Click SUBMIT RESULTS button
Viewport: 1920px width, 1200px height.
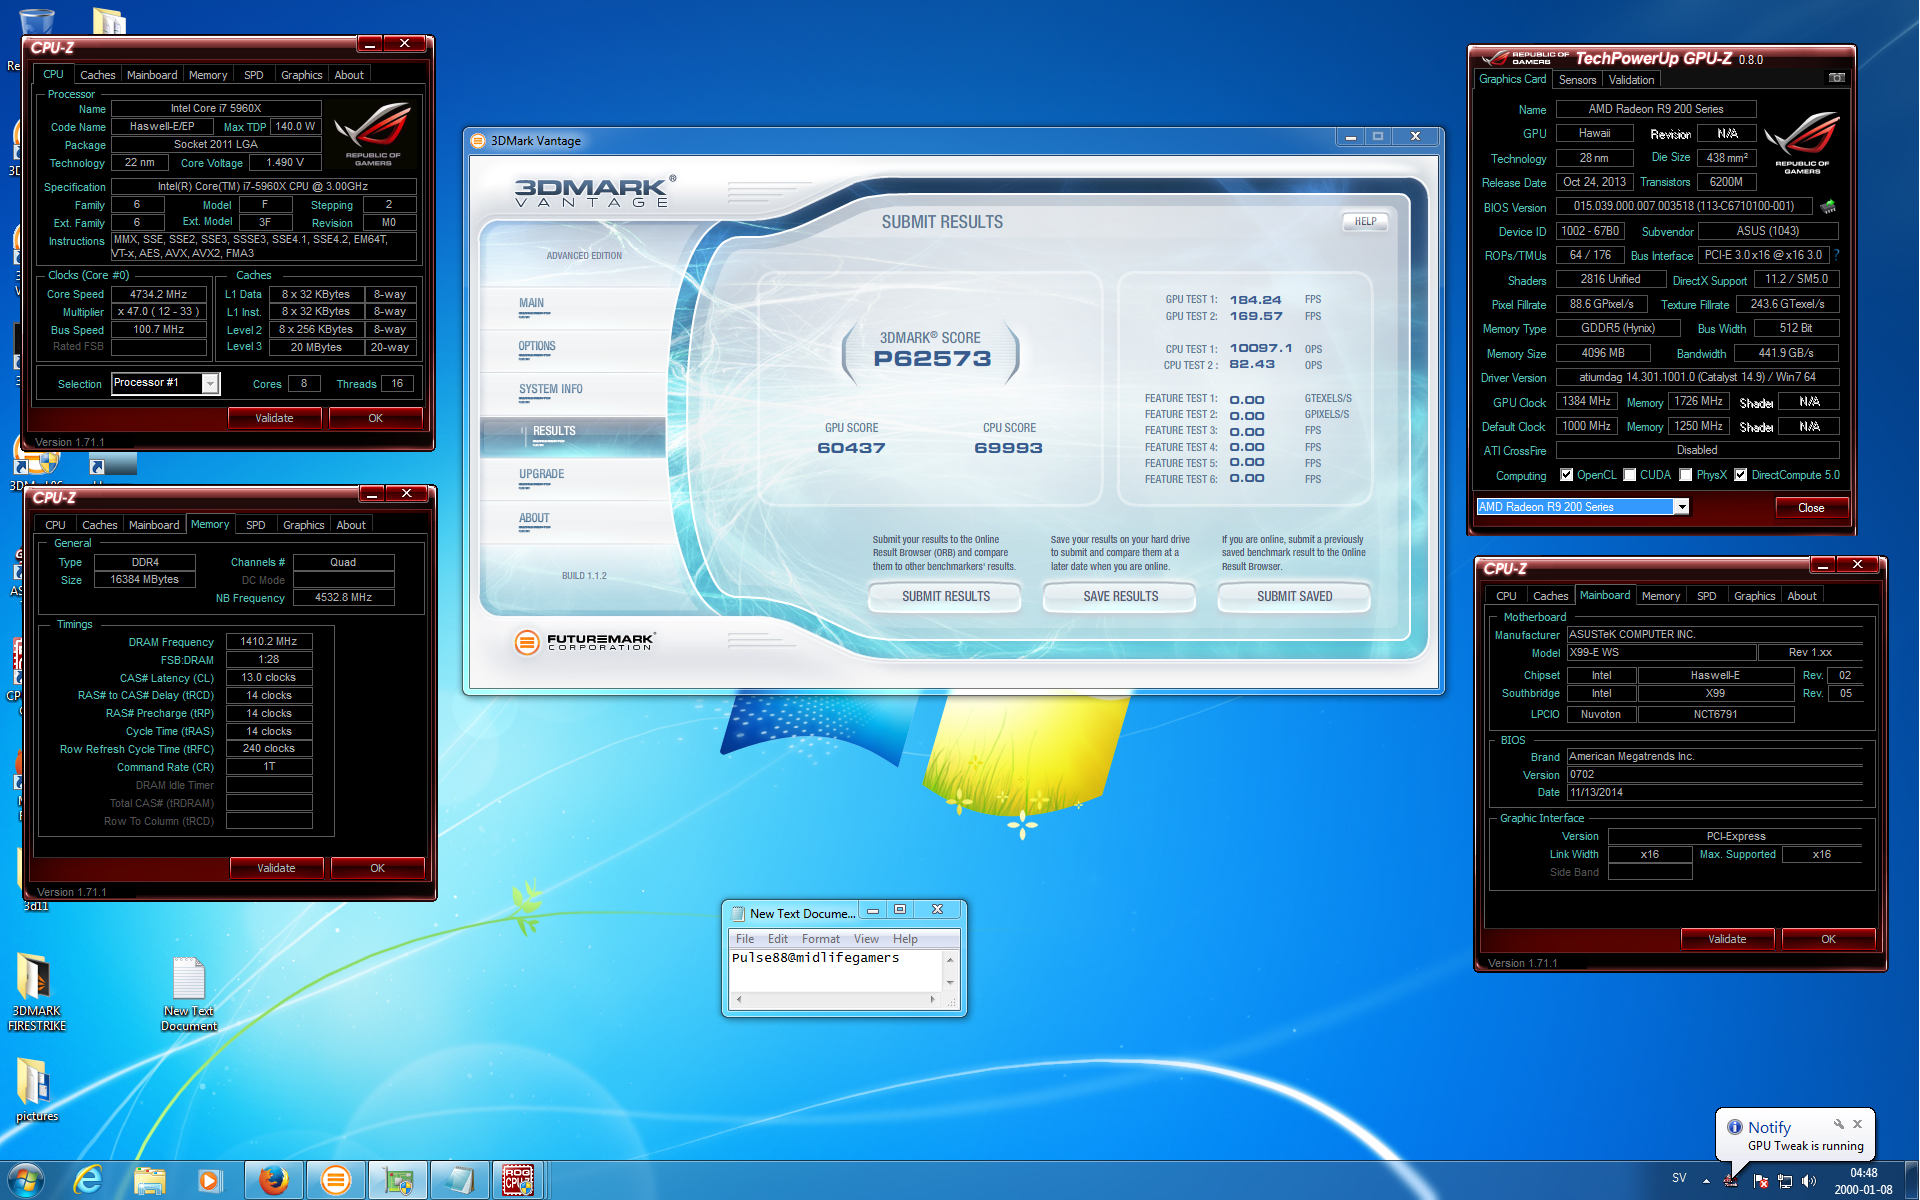point(945,596)
